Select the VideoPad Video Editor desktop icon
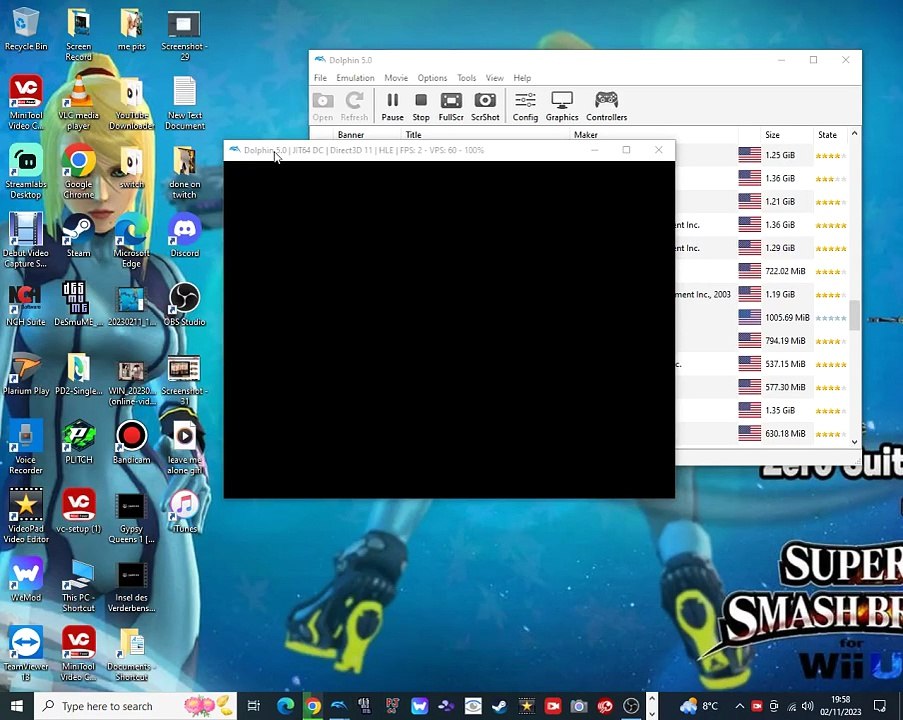This screenshot has height=720, width=903. coord(26,517)
